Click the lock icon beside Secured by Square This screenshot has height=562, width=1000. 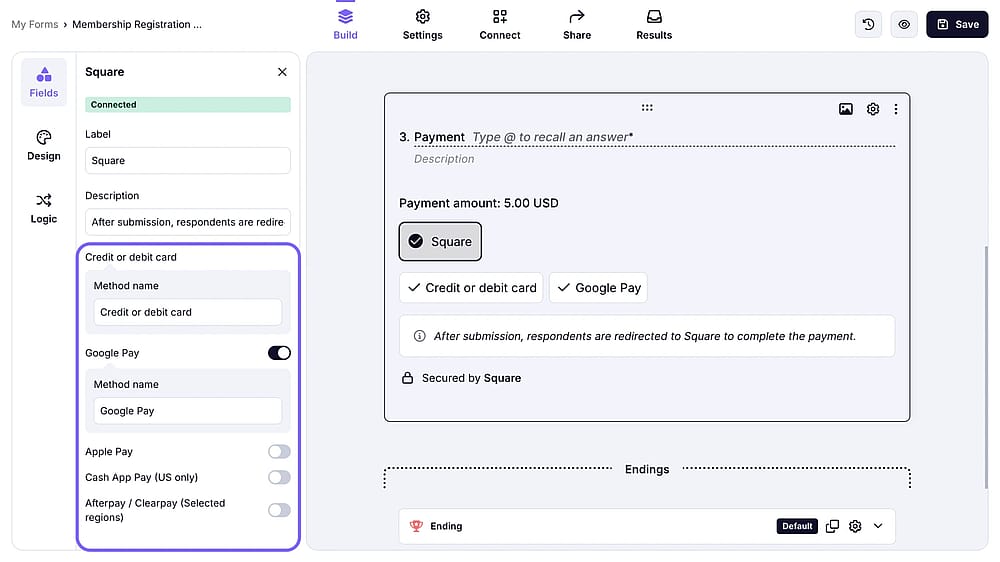(407, 378)
